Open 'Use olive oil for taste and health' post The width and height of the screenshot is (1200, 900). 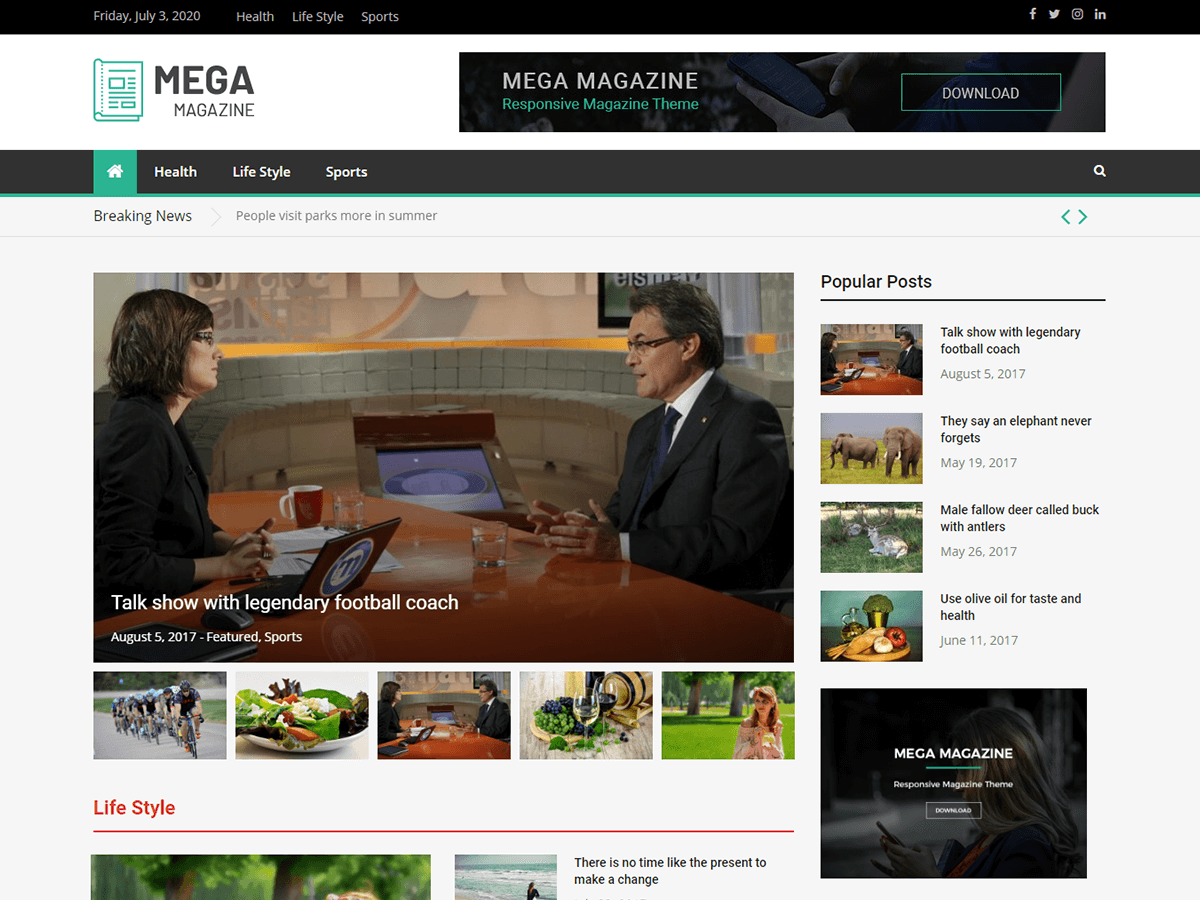(1011, 607)
